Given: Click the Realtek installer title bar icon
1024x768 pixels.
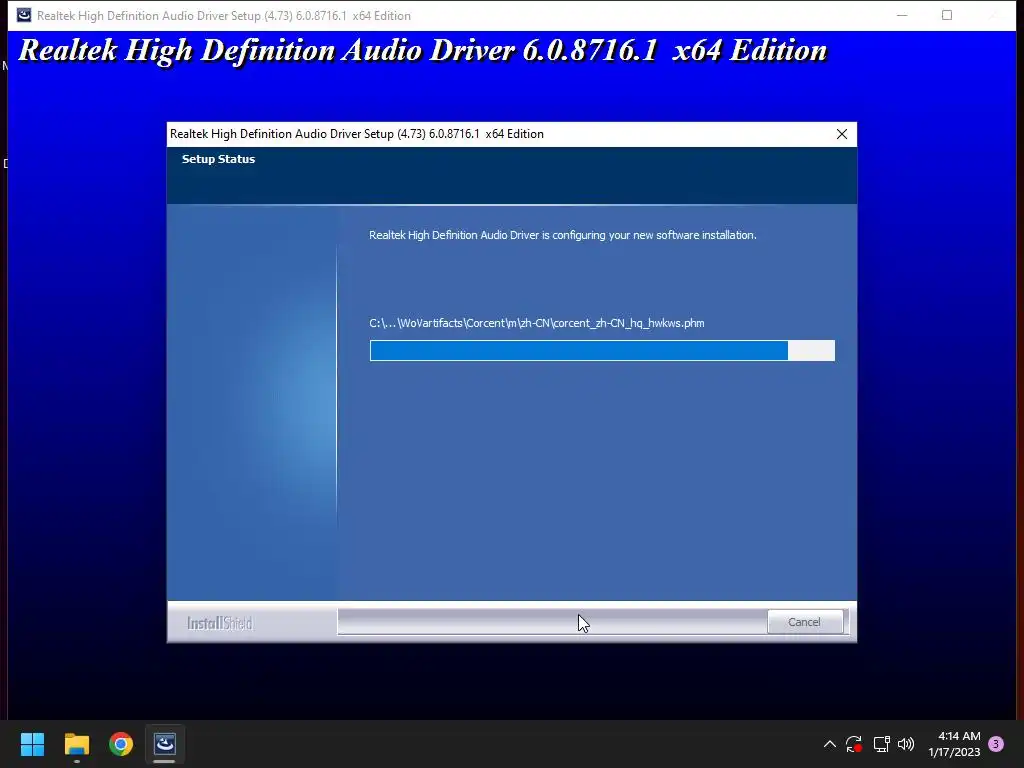Looking at the screenshot, I should pos(24,15).
